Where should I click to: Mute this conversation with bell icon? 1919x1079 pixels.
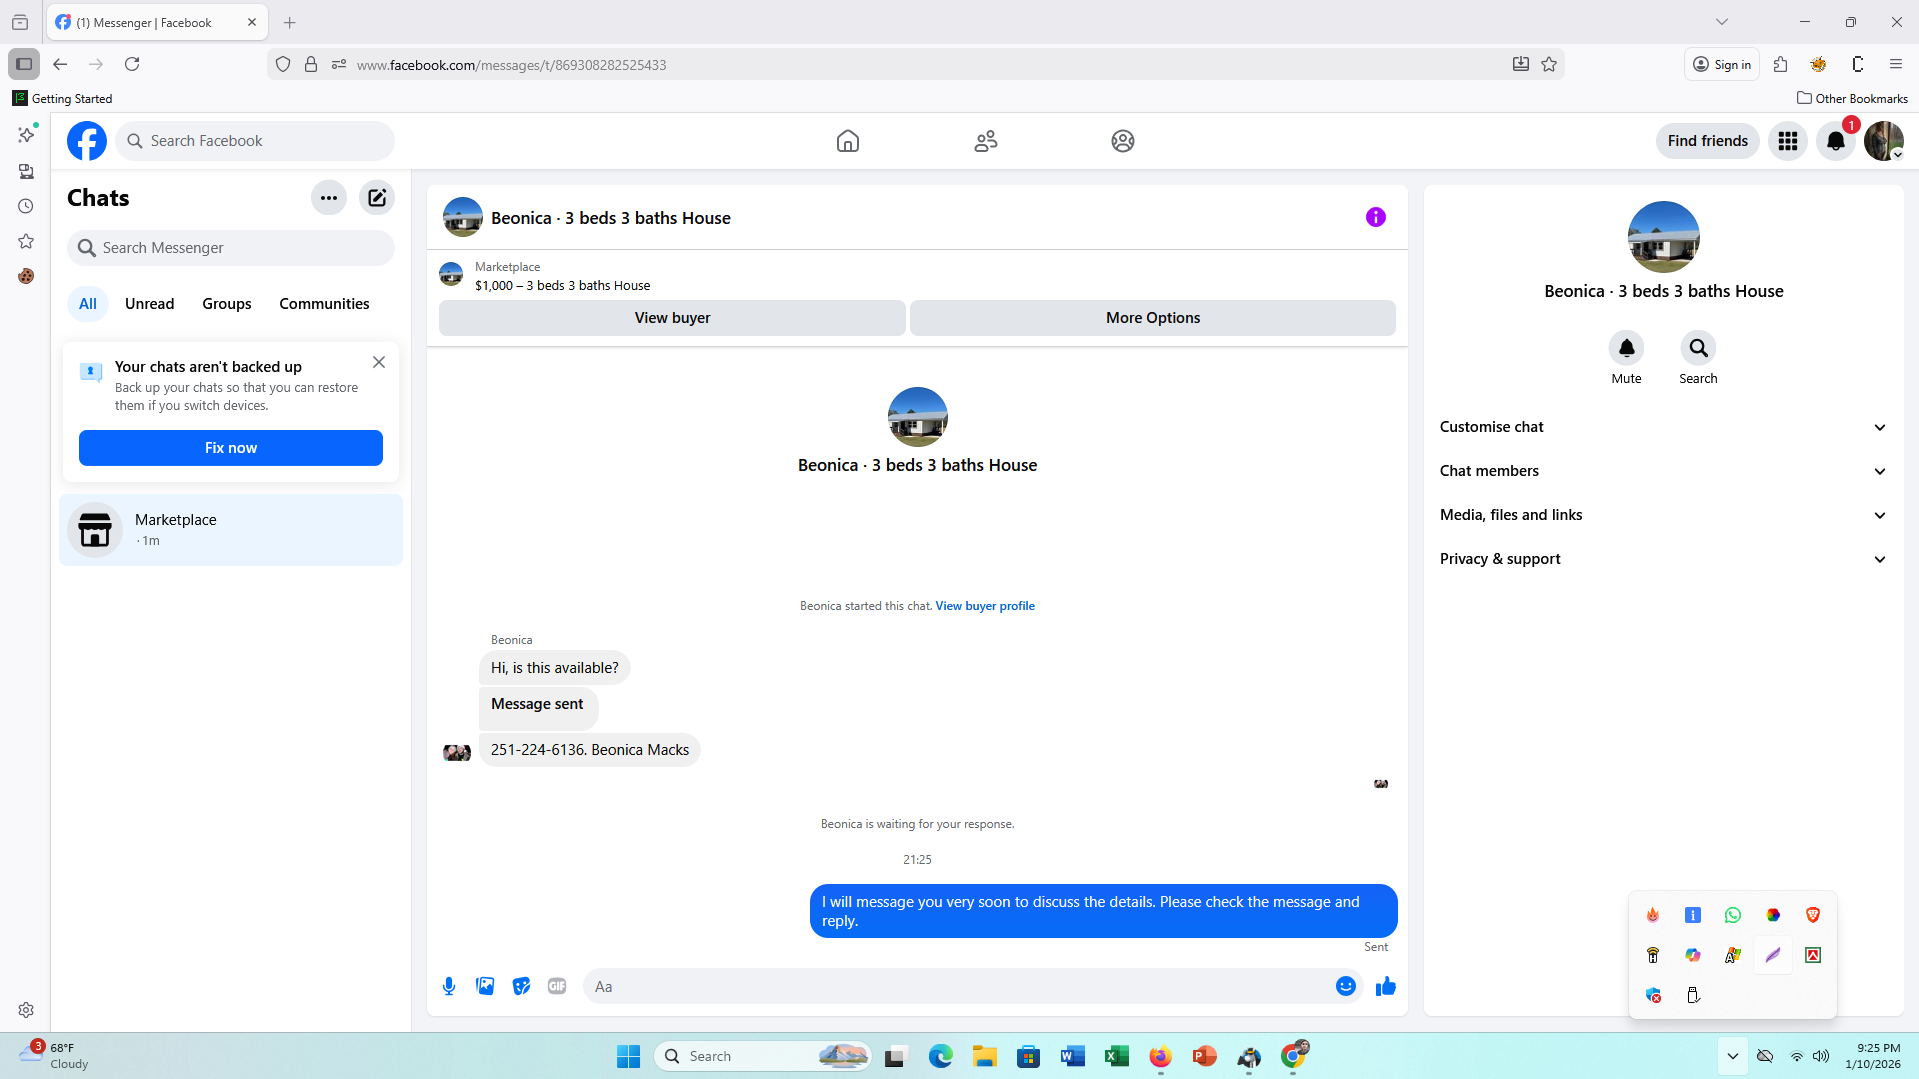pyautogui.click(x=1627, y=348)
